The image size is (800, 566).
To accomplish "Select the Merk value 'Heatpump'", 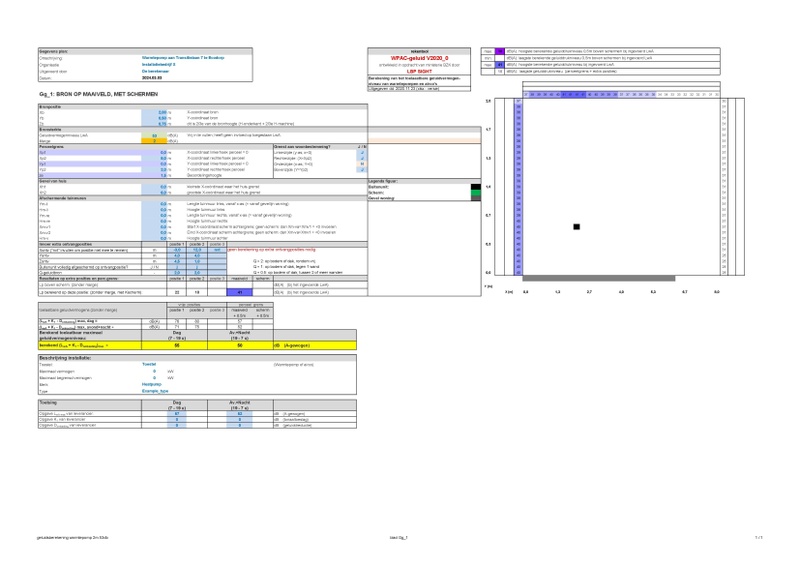I will [152, 384].
